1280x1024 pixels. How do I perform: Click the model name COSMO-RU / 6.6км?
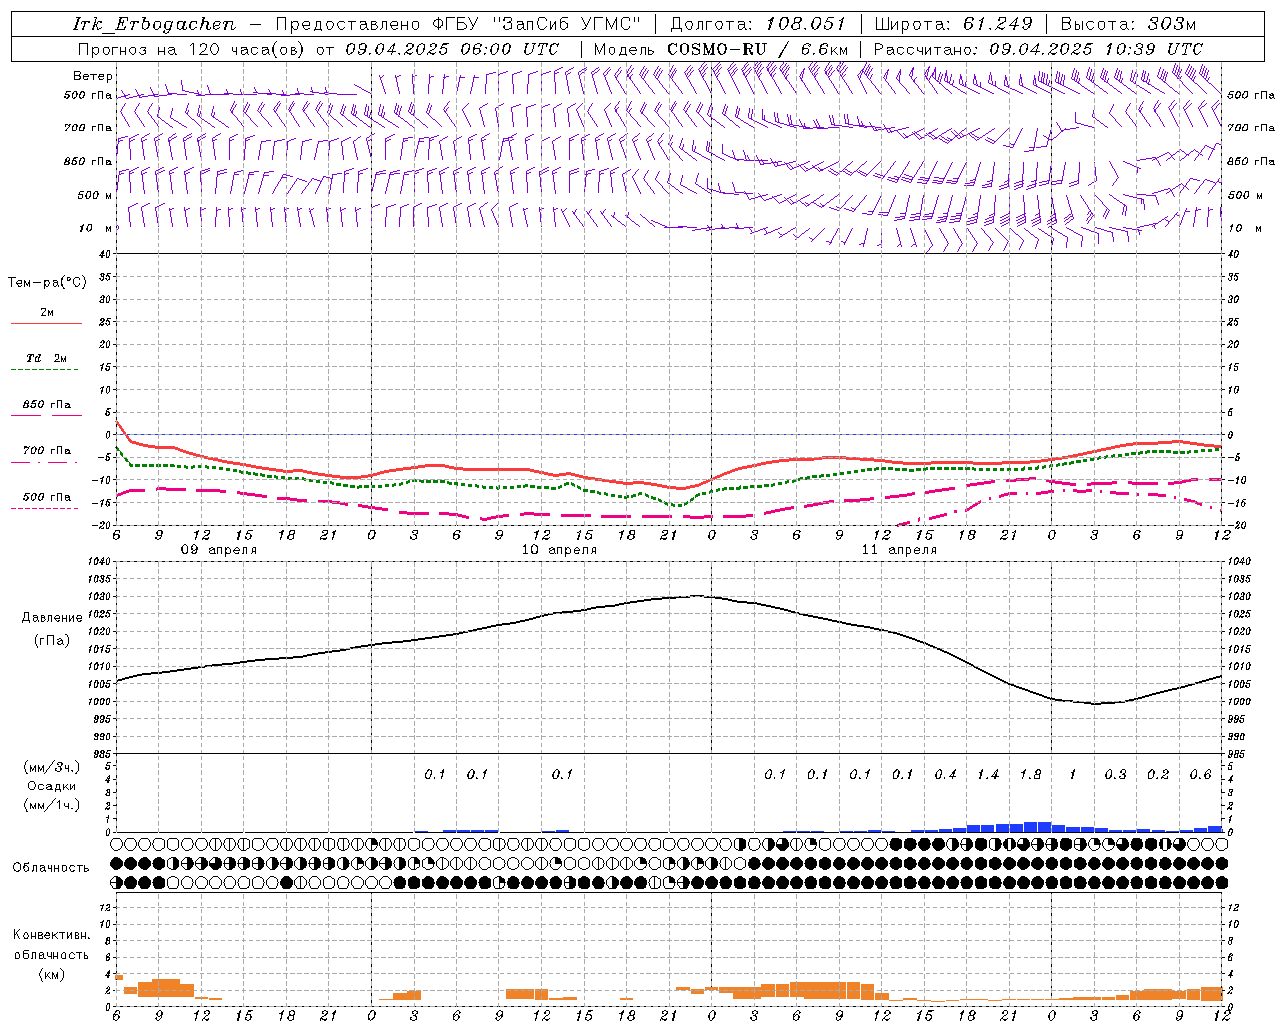758,49
